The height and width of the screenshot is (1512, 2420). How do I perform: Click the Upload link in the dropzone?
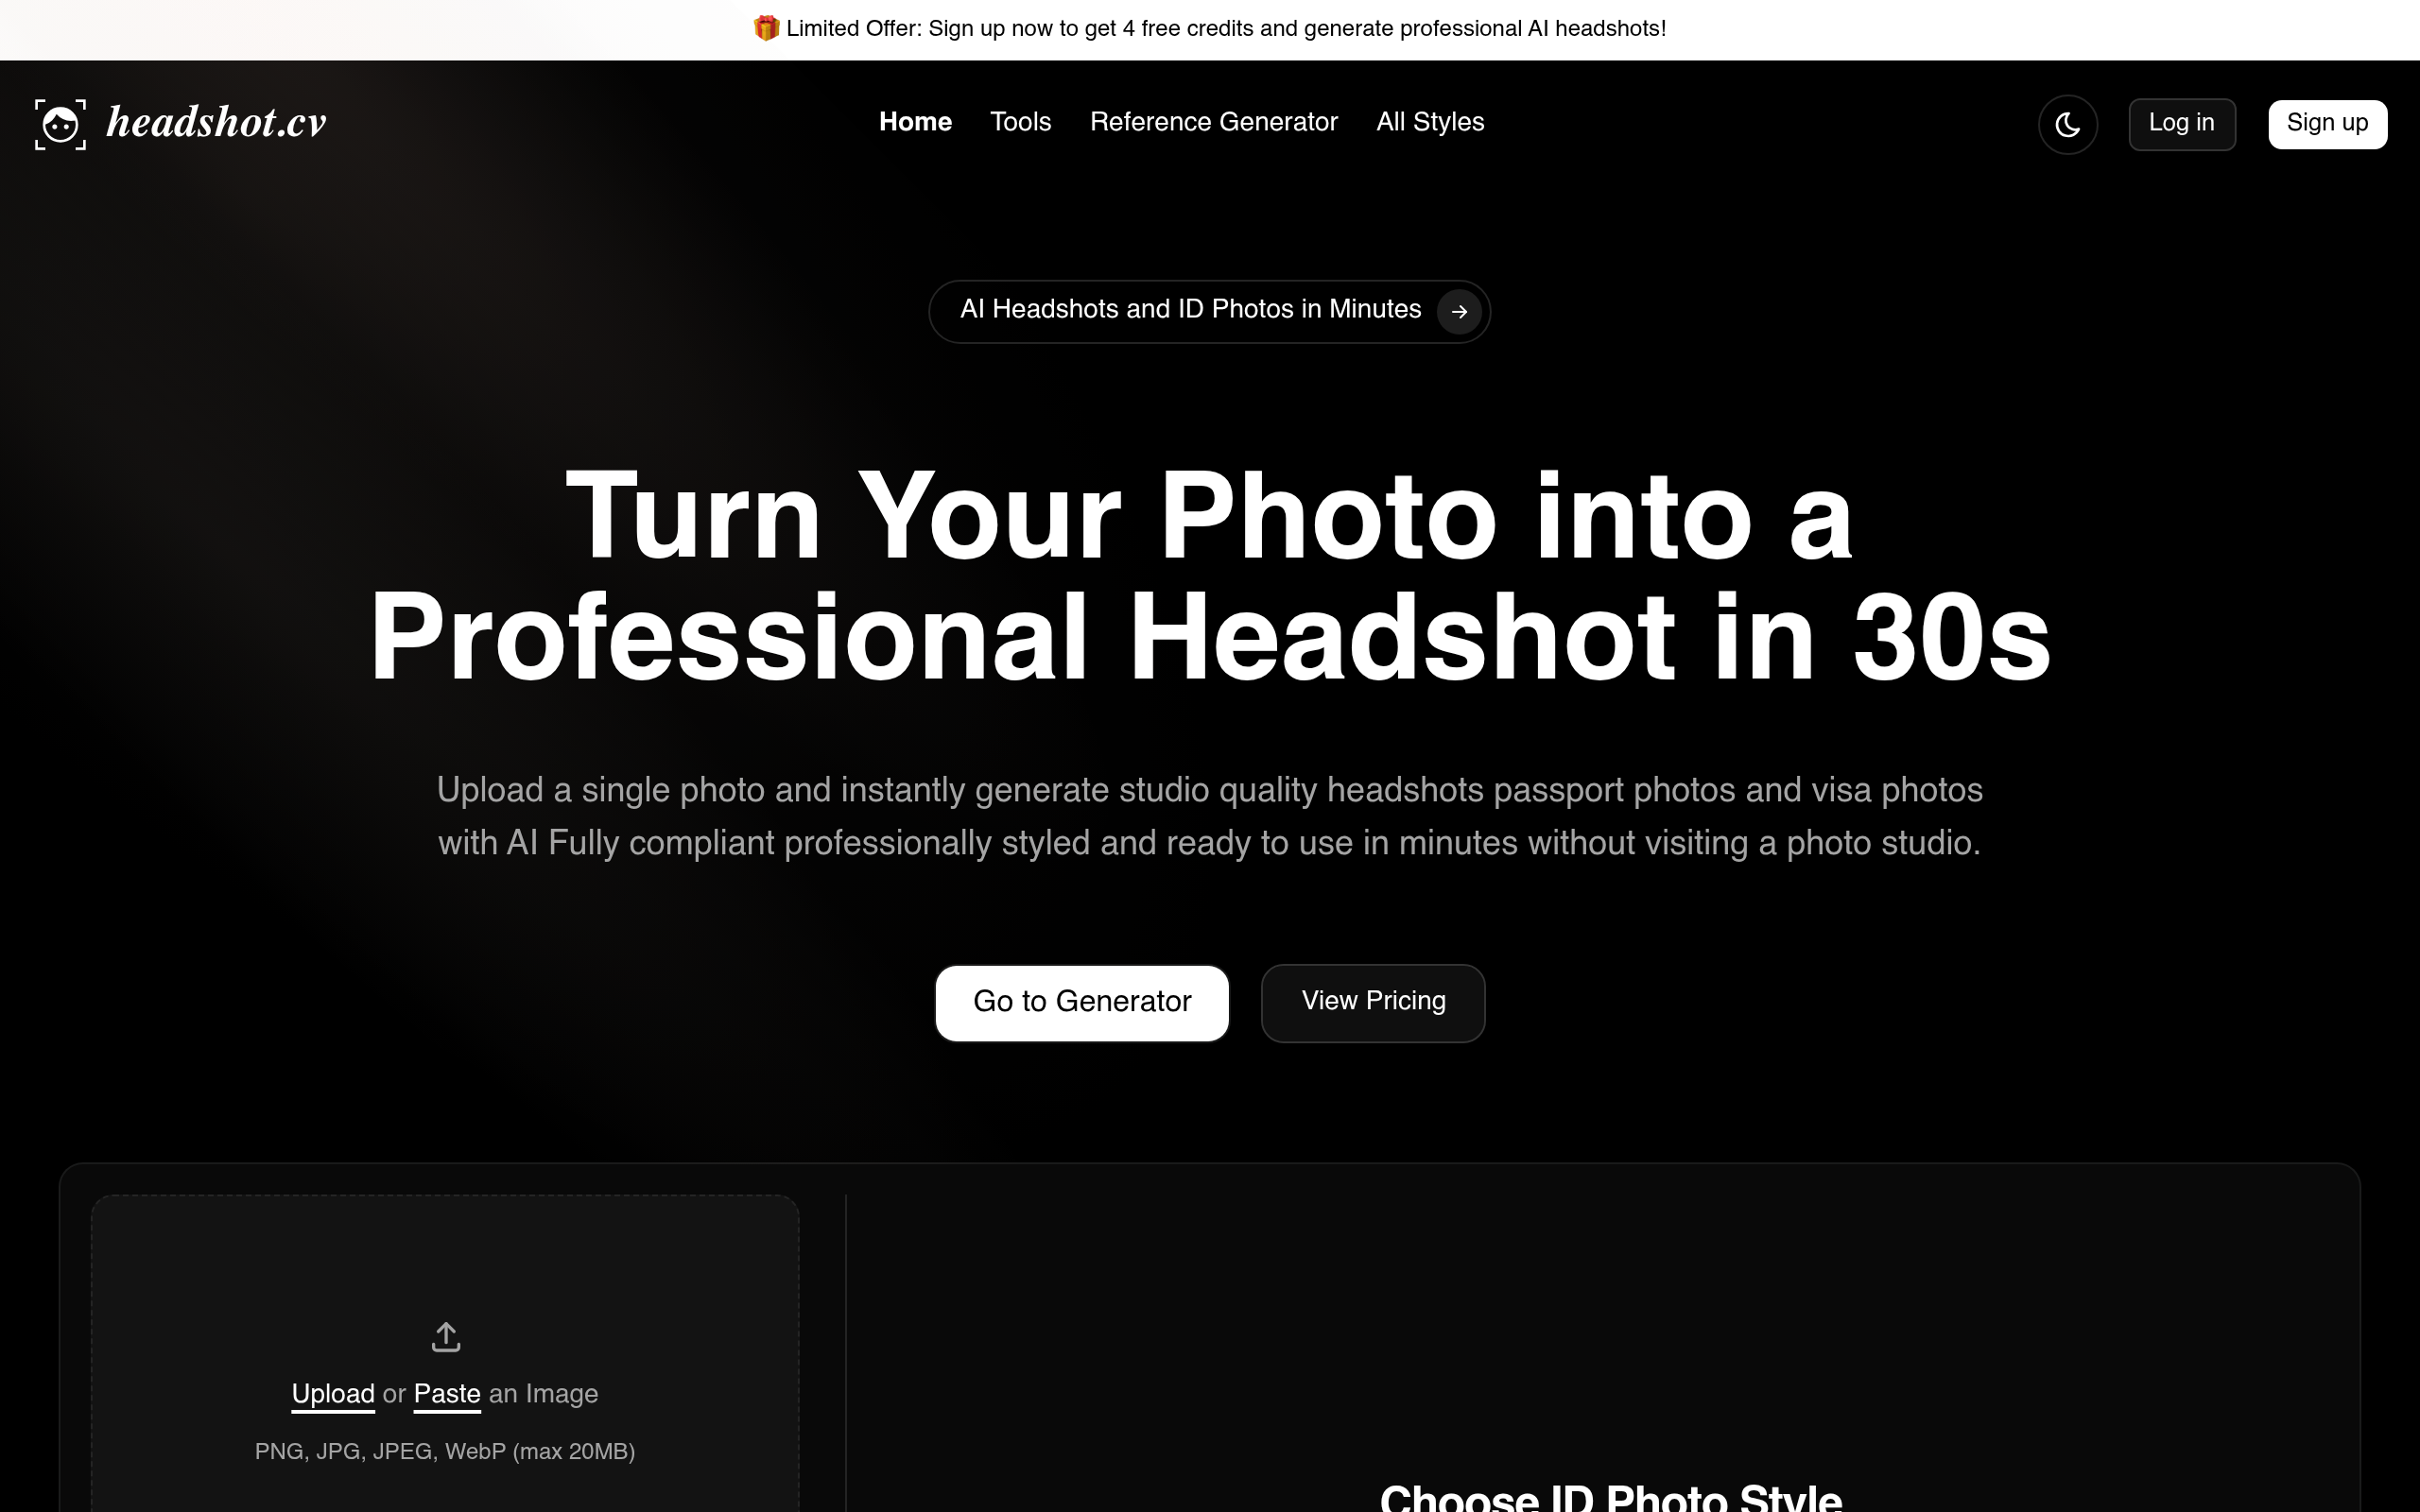coord(333,1394)
